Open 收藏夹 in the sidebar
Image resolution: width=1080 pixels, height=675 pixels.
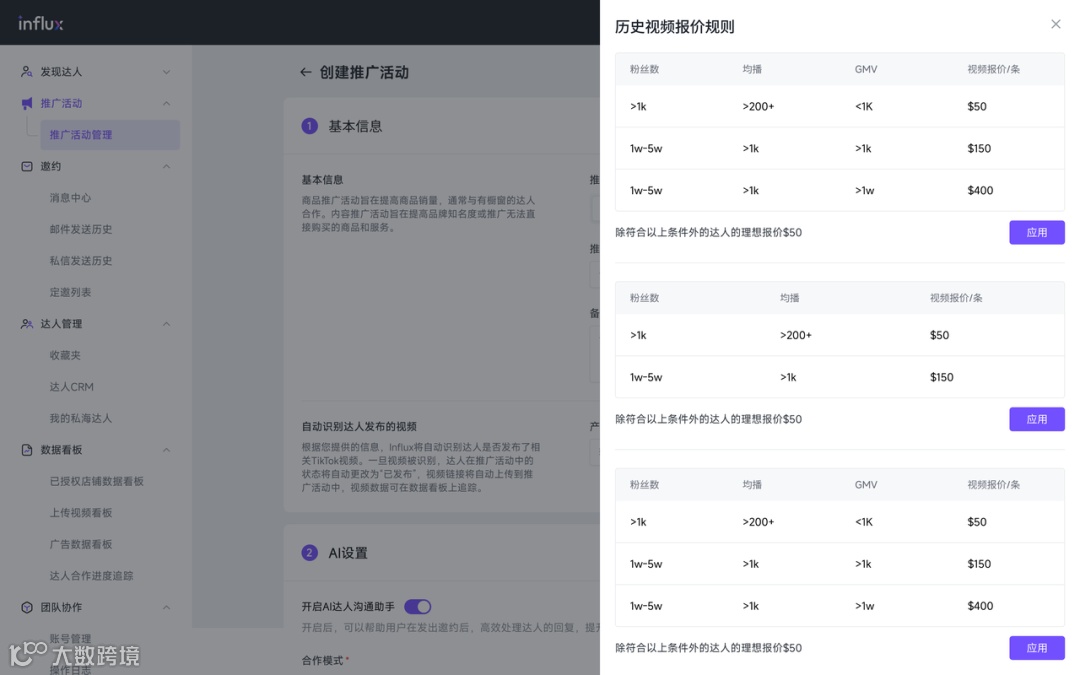click(x=65, y=355)
